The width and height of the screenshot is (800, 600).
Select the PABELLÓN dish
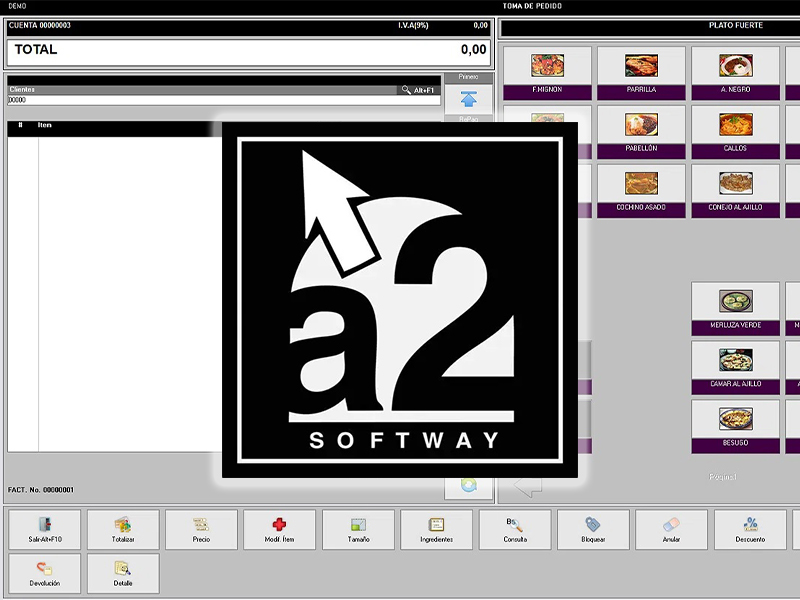click(641, 132)
